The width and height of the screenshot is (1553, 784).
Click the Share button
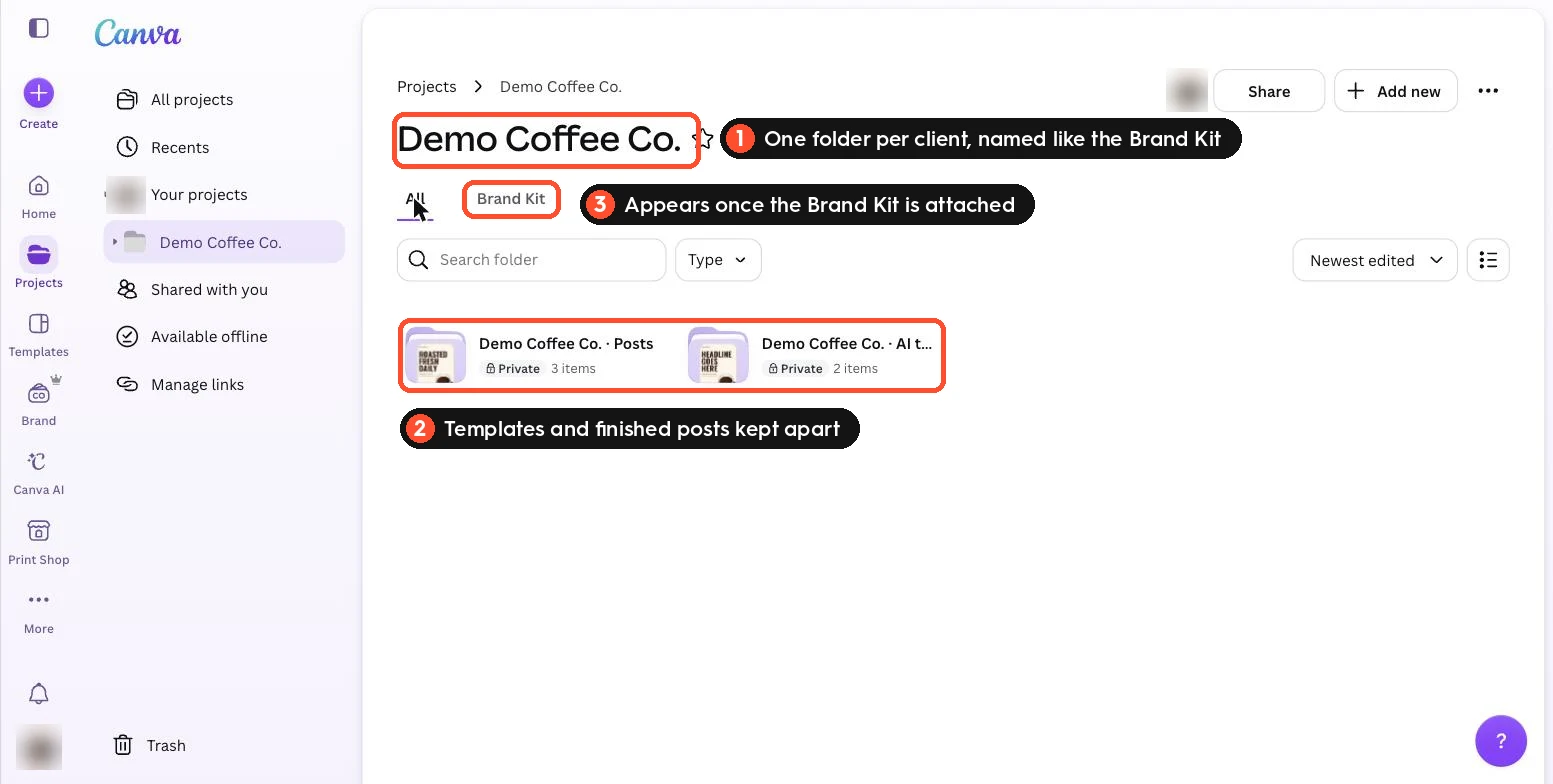coord(1269,91)
